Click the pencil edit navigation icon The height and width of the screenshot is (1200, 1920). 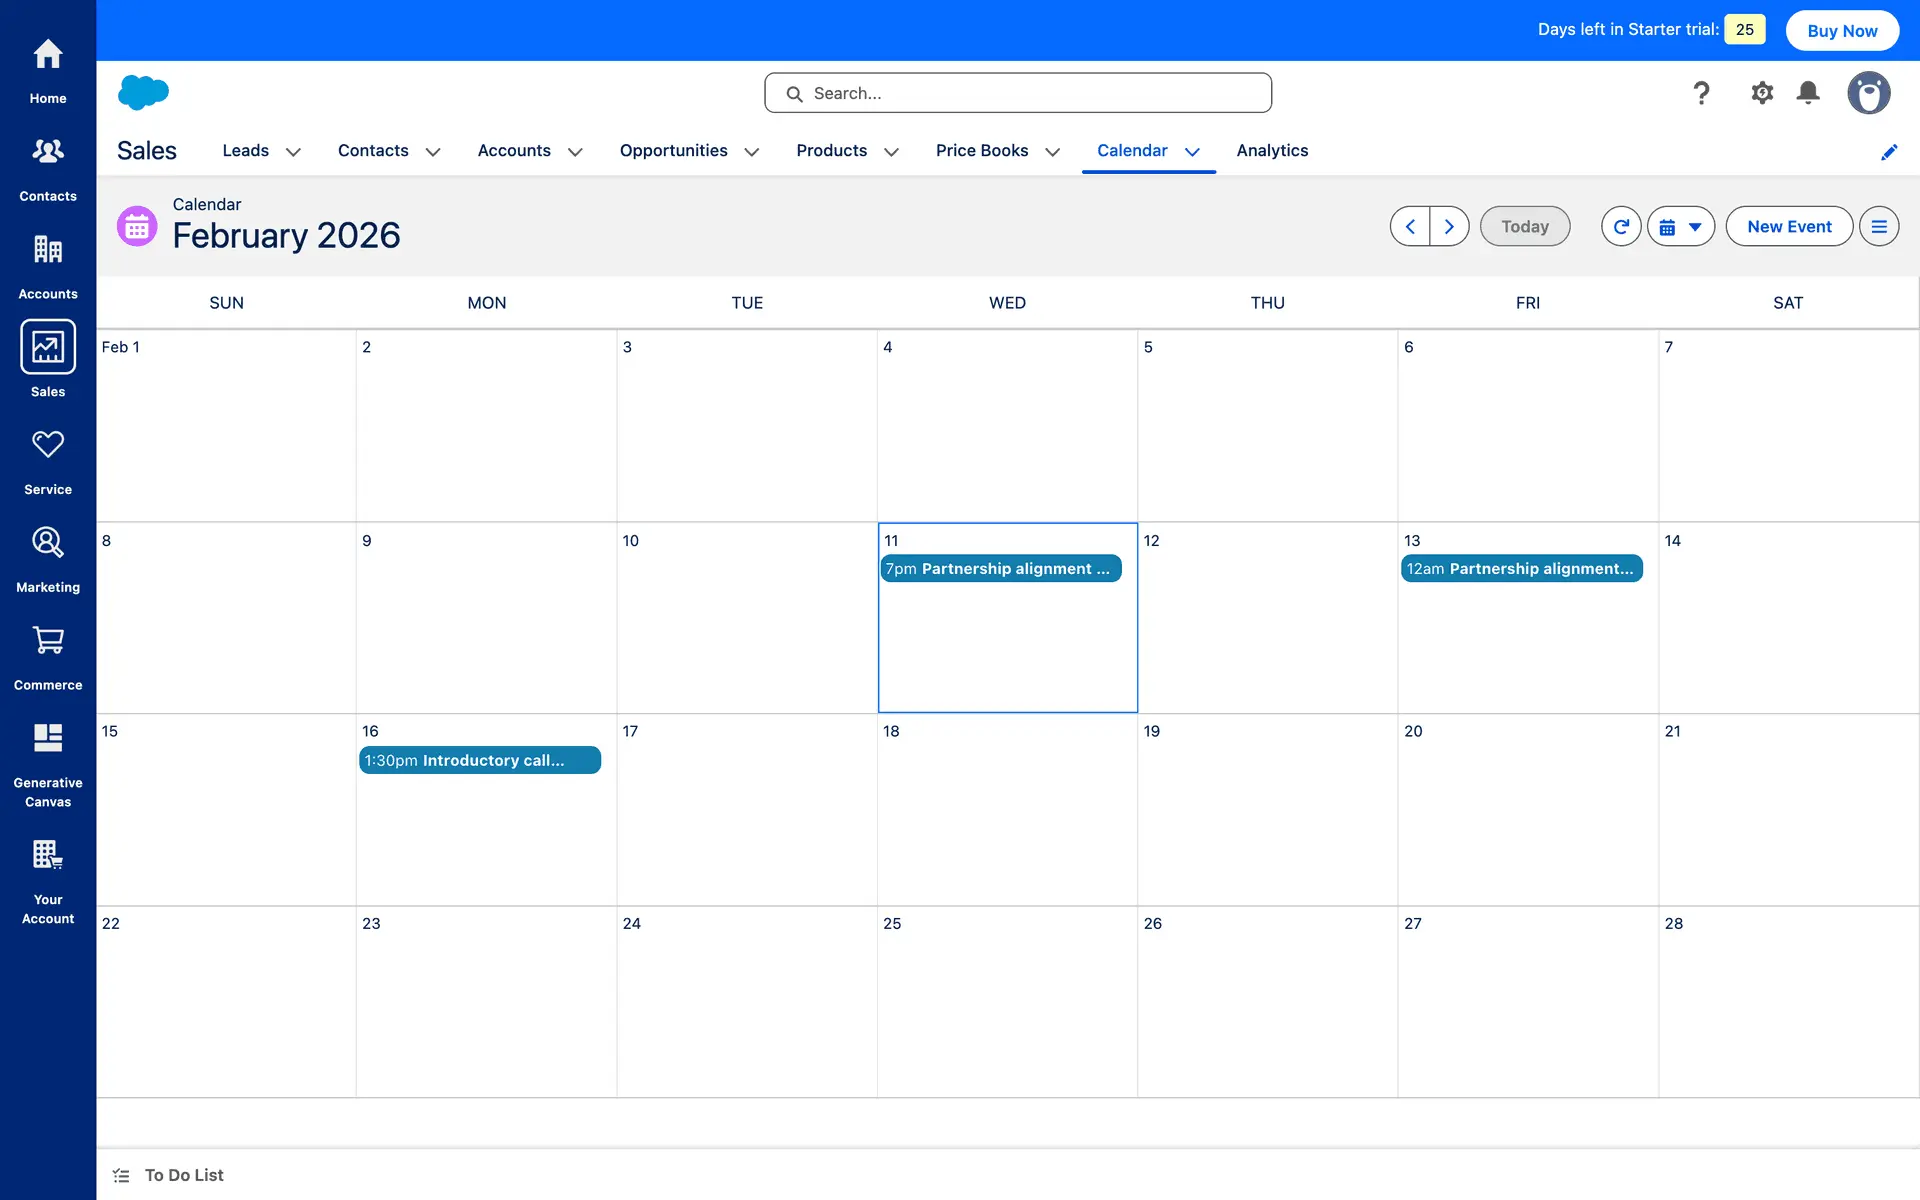tap(1888, 152)
